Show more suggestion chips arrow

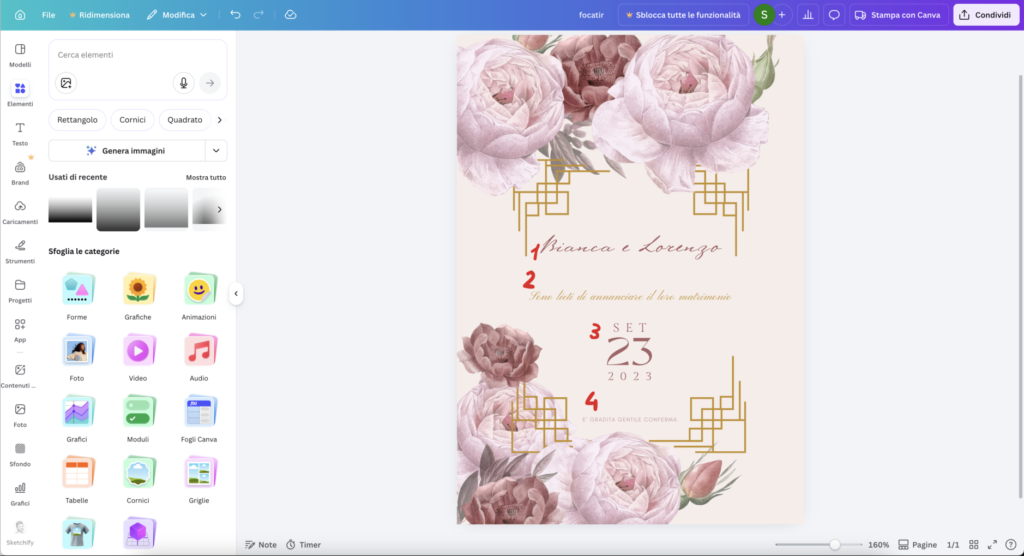(x=219, y=120)
